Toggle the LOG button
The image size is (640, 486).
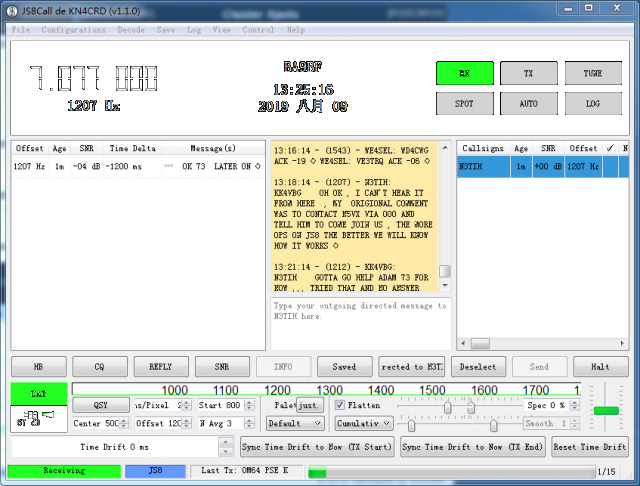click(593, 104)
